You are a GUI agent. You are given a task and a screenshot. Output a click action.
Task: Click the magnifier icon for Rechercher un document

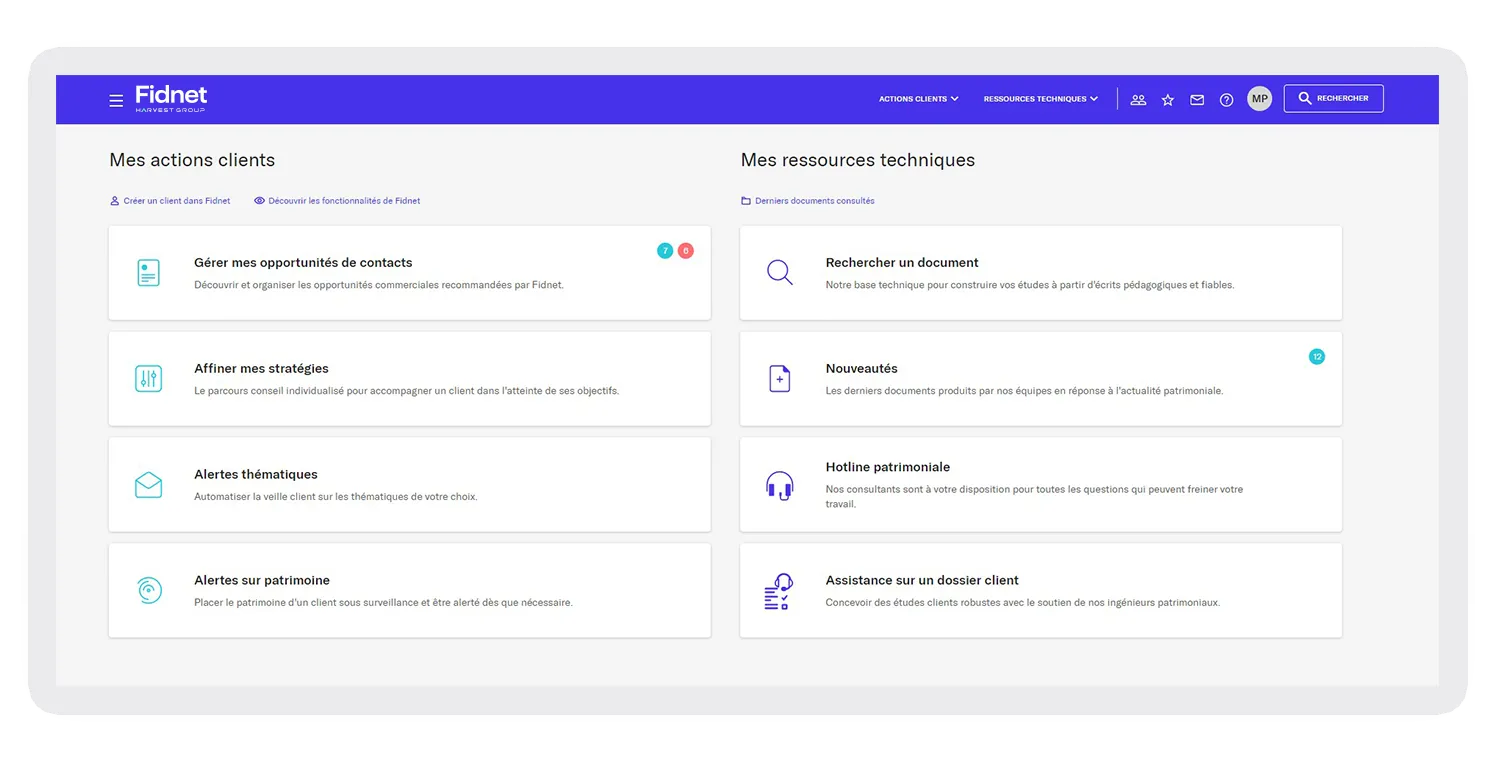[x=780, y=273]
